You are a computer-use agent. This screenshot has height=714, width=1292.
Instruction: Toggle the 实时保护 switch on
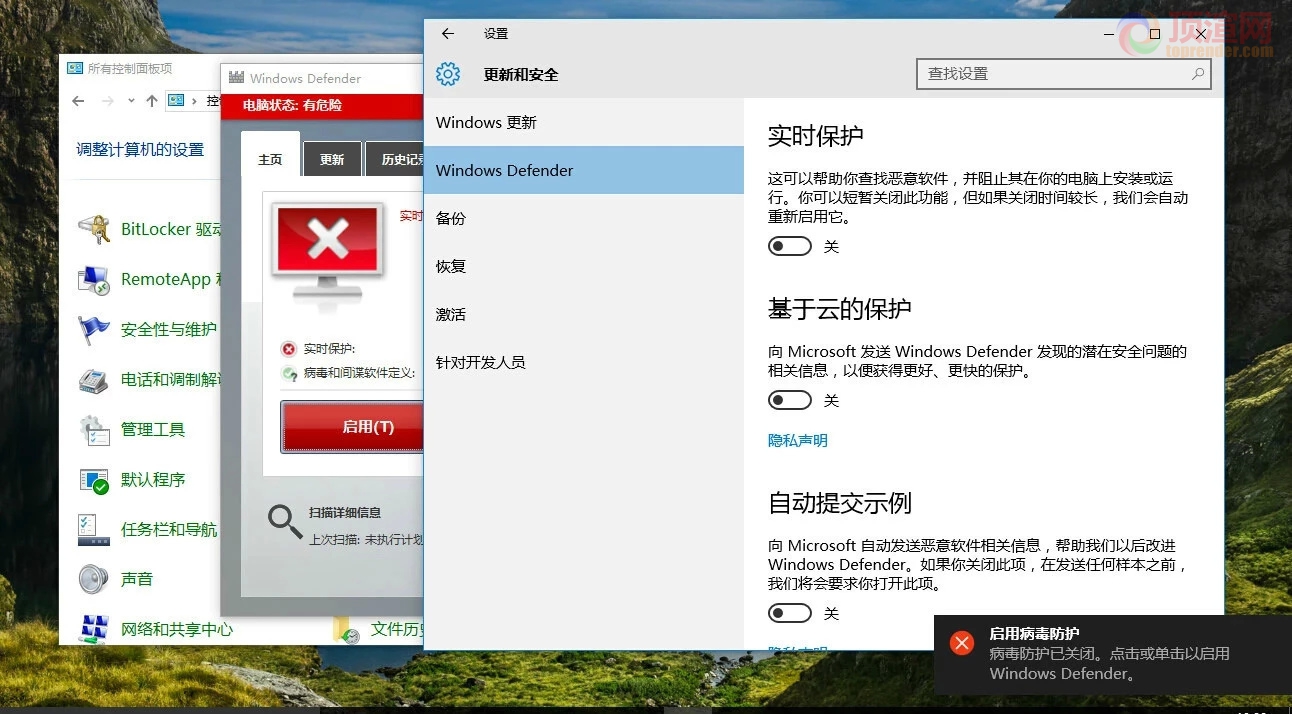pyautogui.click(x=789, y=246)
